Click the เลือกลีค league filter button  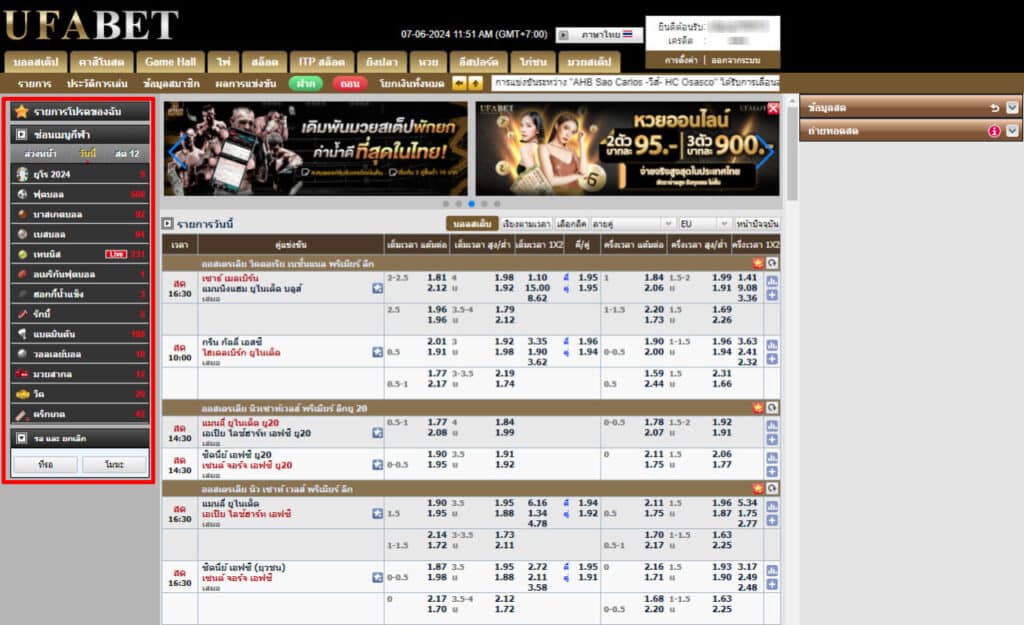point(571,224)
